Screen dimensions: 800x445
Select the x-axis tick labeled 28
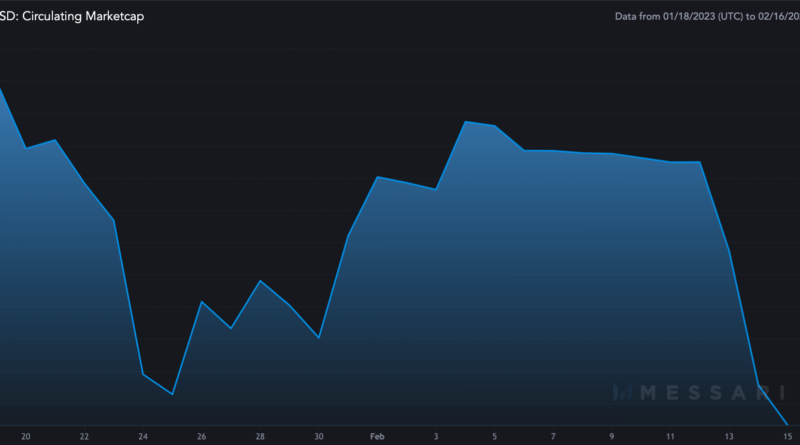pos(260,436)
